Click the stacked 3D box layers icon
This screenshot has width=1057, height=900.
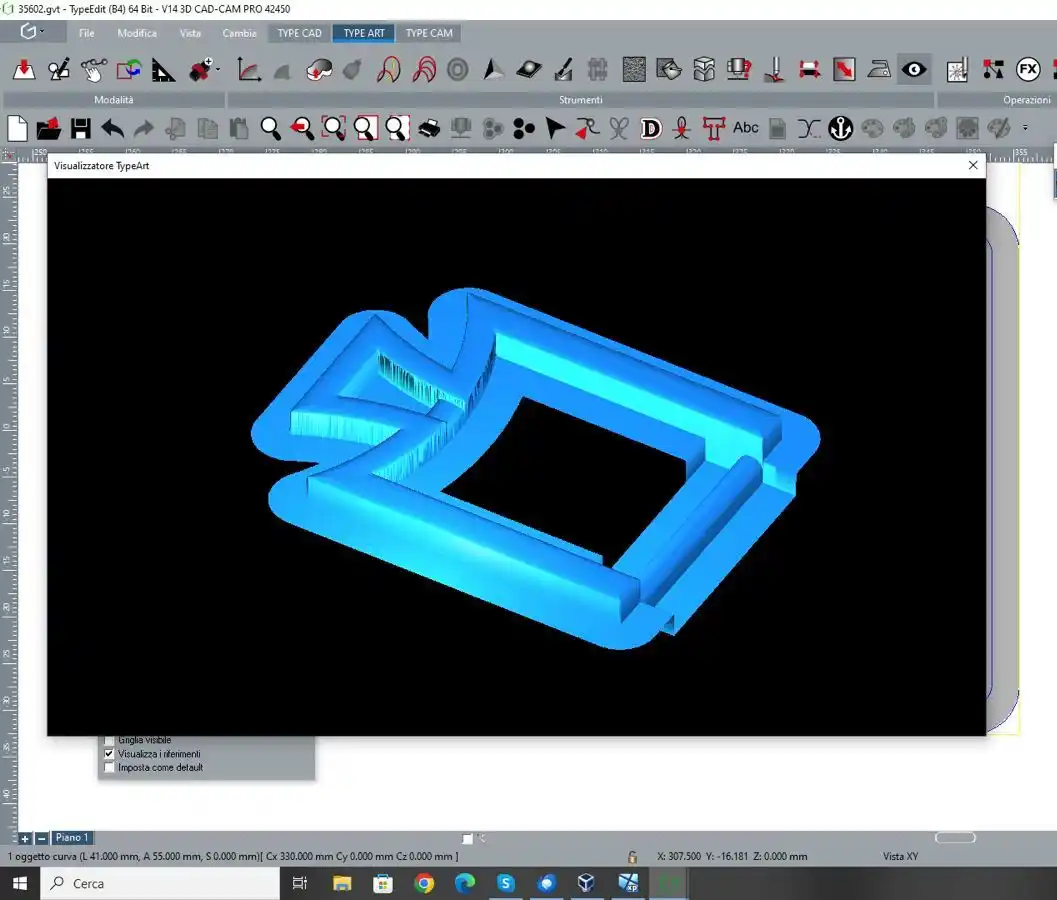[x=704, y=69]
